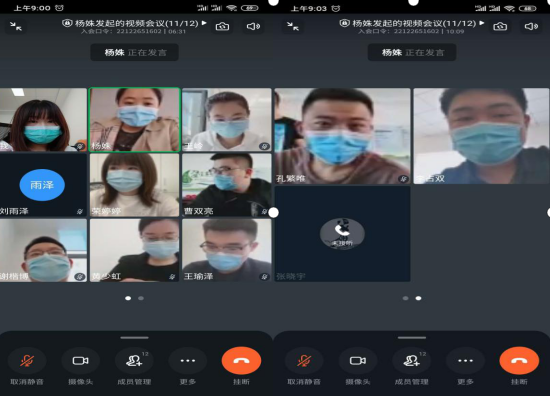Hang up call with right 挂断 button
The width and height of the screenshot is (550, 396).
point(519,361)
